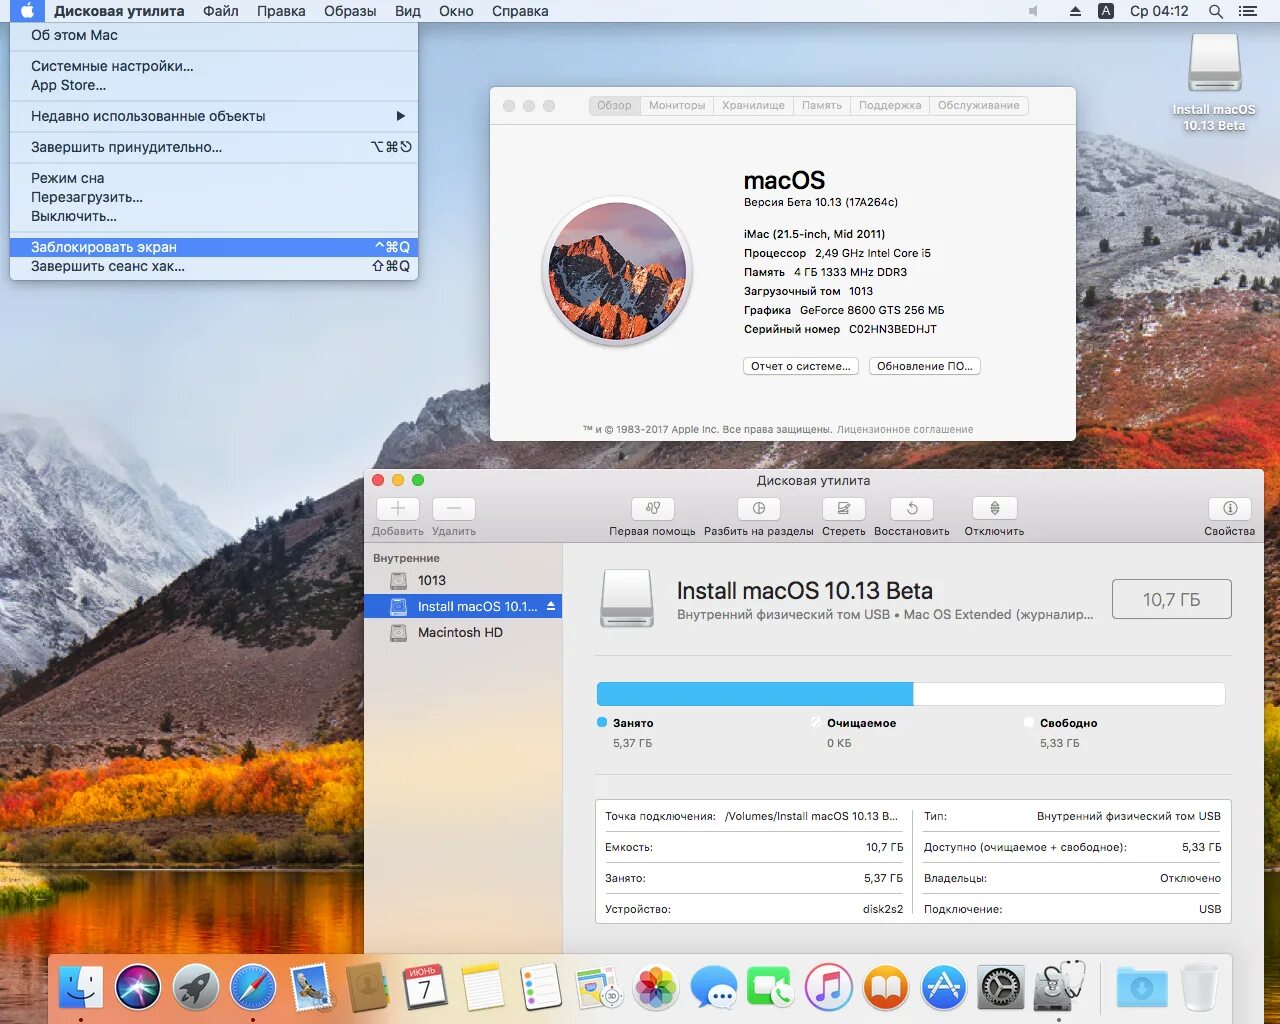Image resolution: width=1280 pixels, height=1024 pixels.
Task: Run First Aid from toolbar
Action: tap(653, 508)
